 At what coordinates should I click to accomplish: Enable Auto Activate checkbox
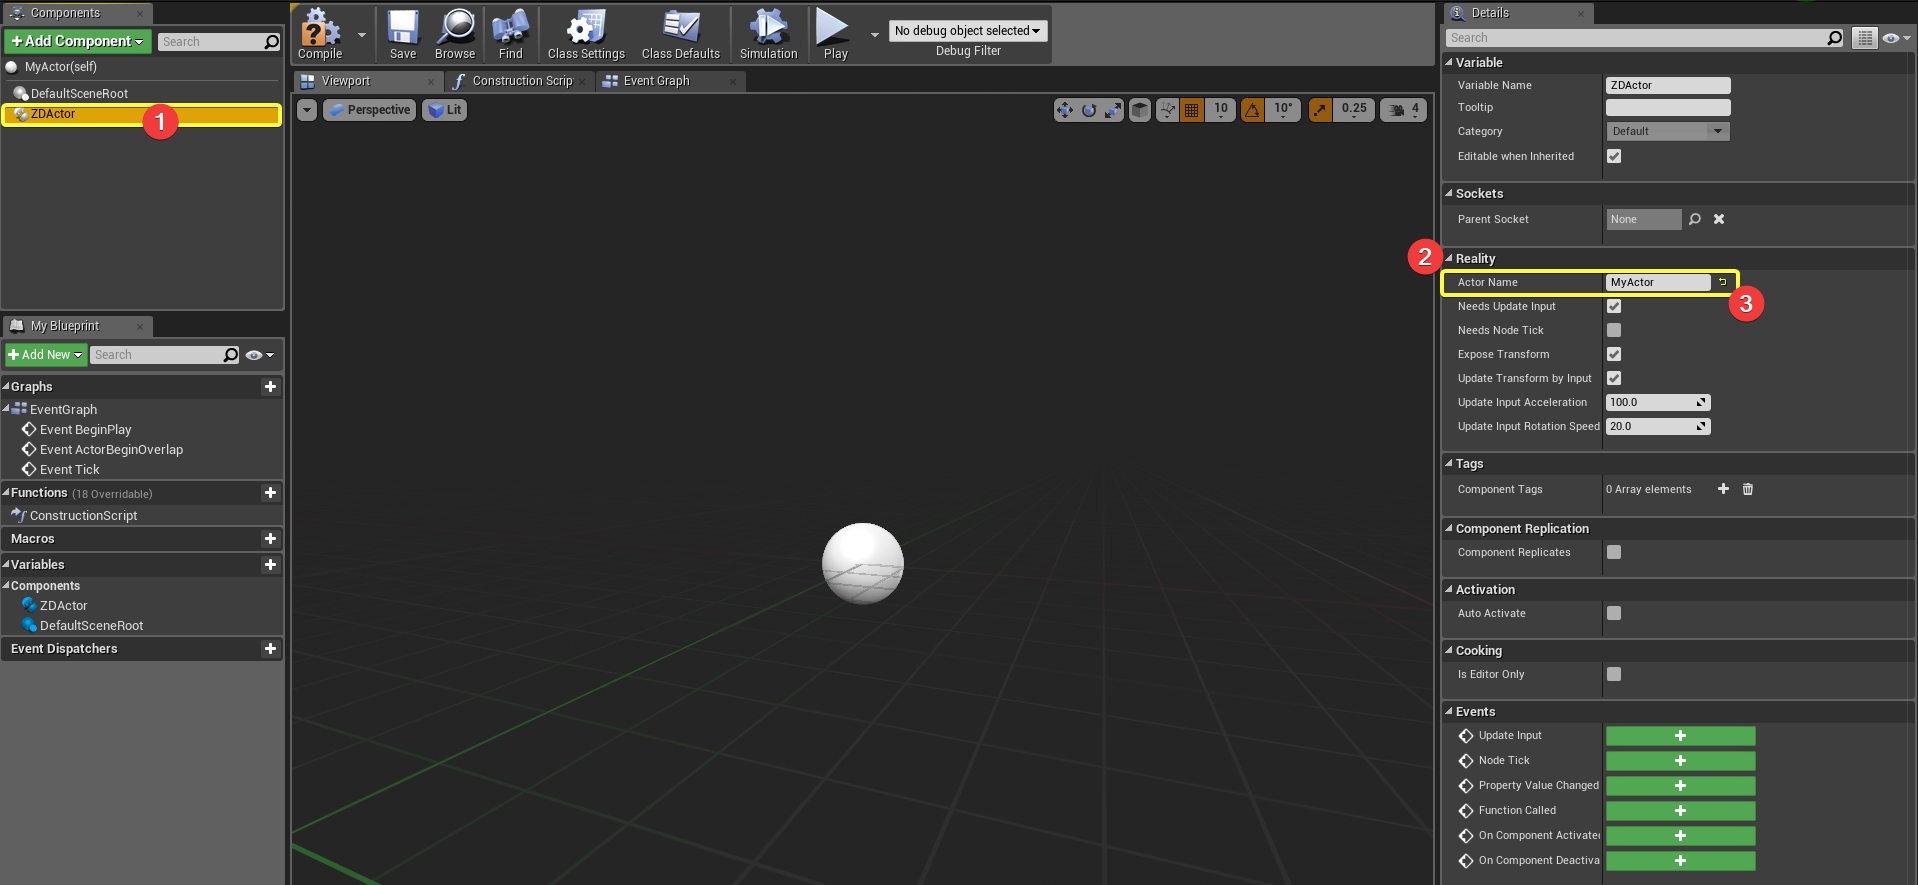point(1614,613)
